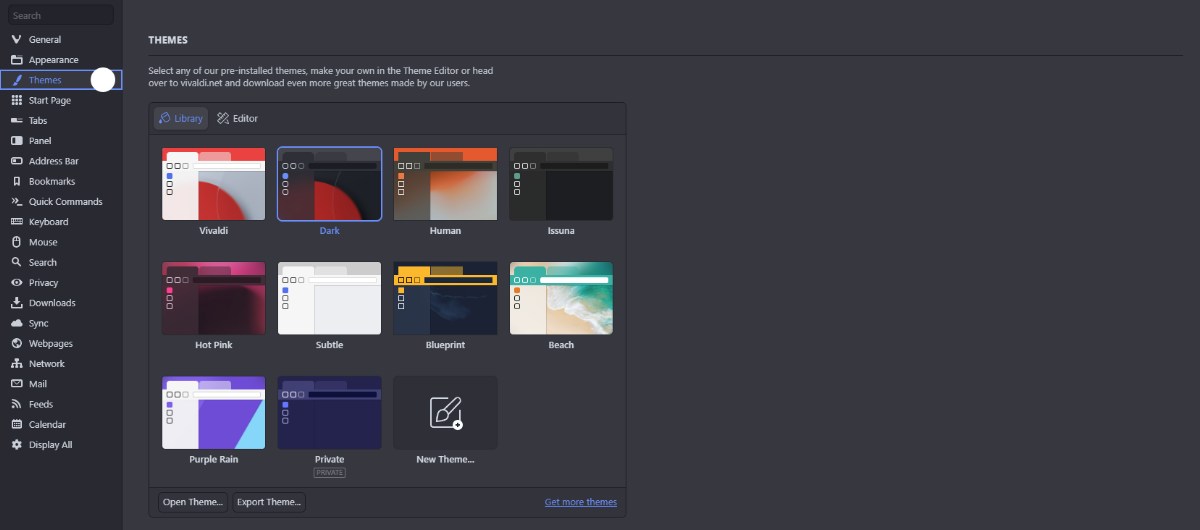
Task: Open Privacy settings section
Action: [61, 282]
